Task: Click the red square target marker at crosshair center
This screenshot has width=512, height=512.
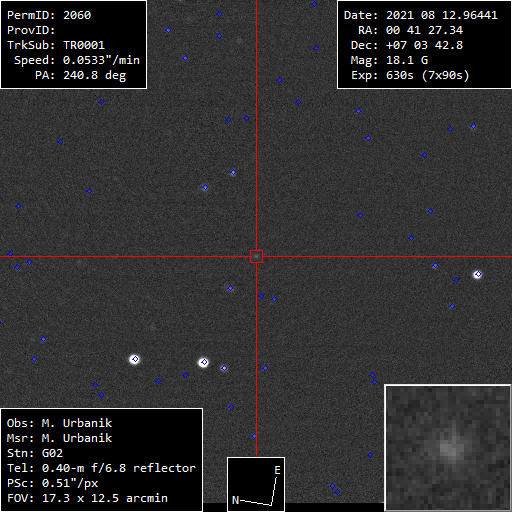Action: 256,257
